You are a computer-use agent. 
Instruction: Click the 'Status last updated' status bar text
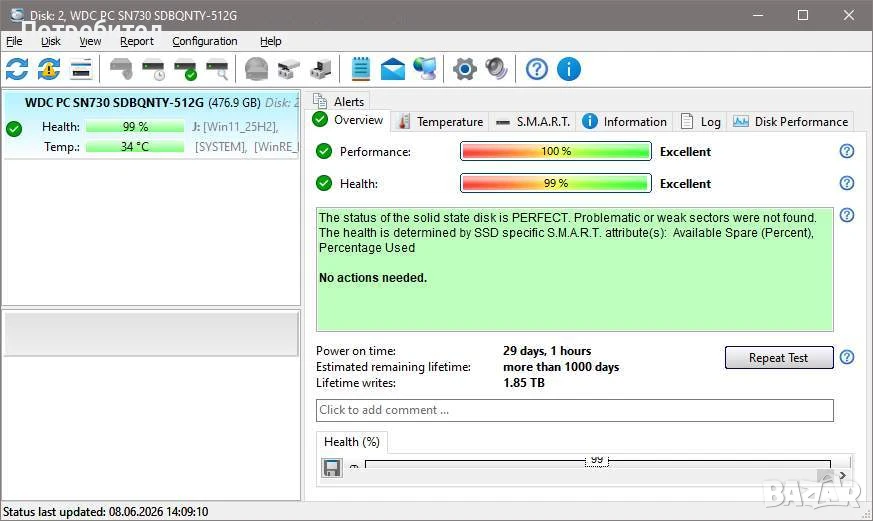tap(105, 512)
